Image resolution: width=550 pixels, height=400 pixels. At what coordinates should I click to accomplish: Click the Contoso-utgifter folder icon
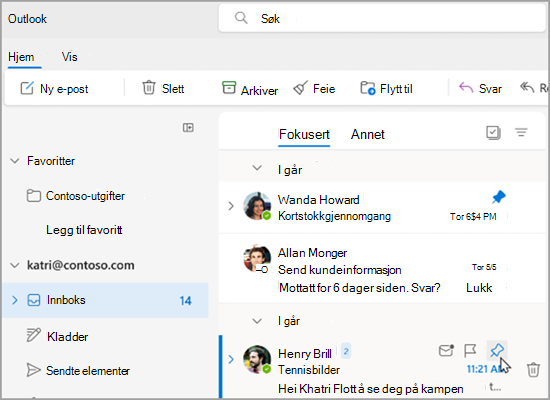tap(34, 196)
